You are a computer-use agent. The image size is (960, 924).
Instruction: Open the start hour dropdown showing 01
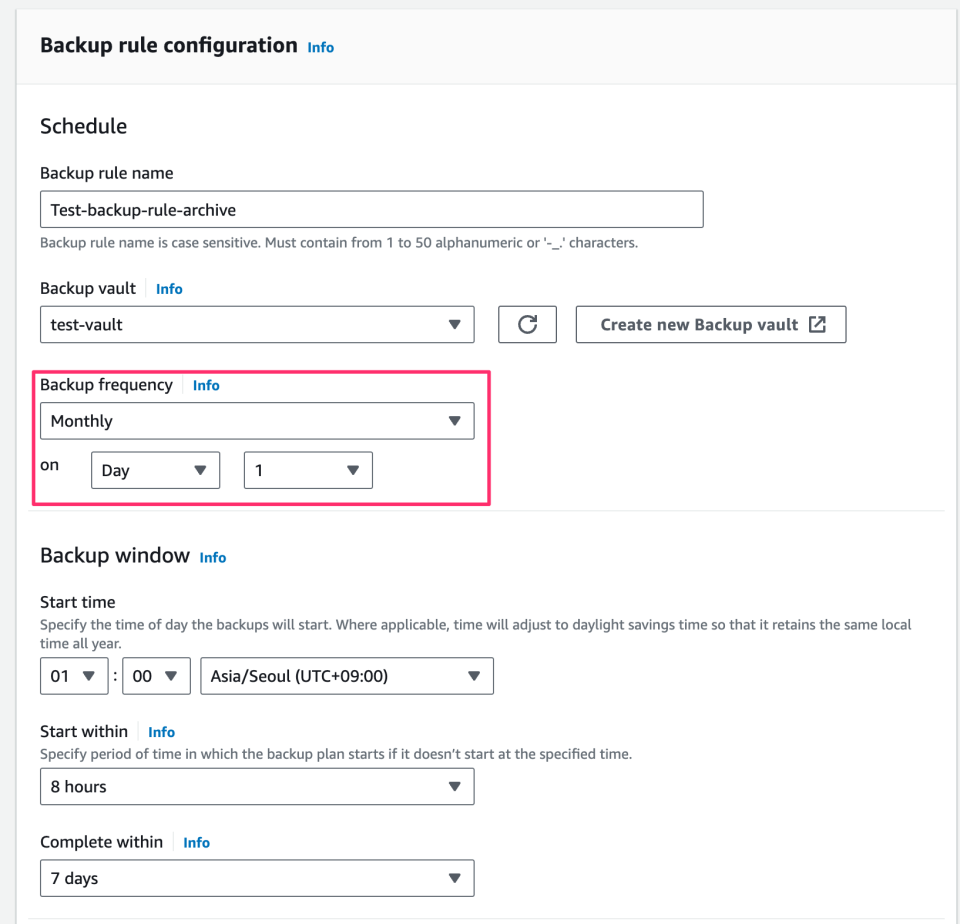tap(73, 676)
